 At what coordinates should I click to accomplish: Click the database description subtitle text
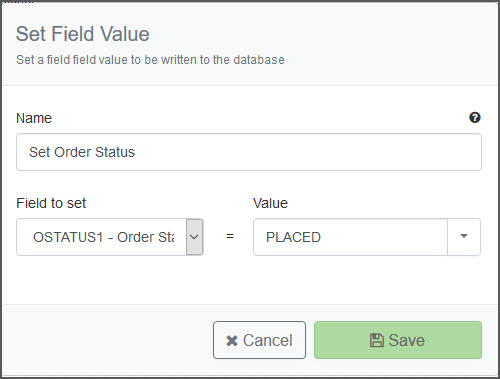150,60
